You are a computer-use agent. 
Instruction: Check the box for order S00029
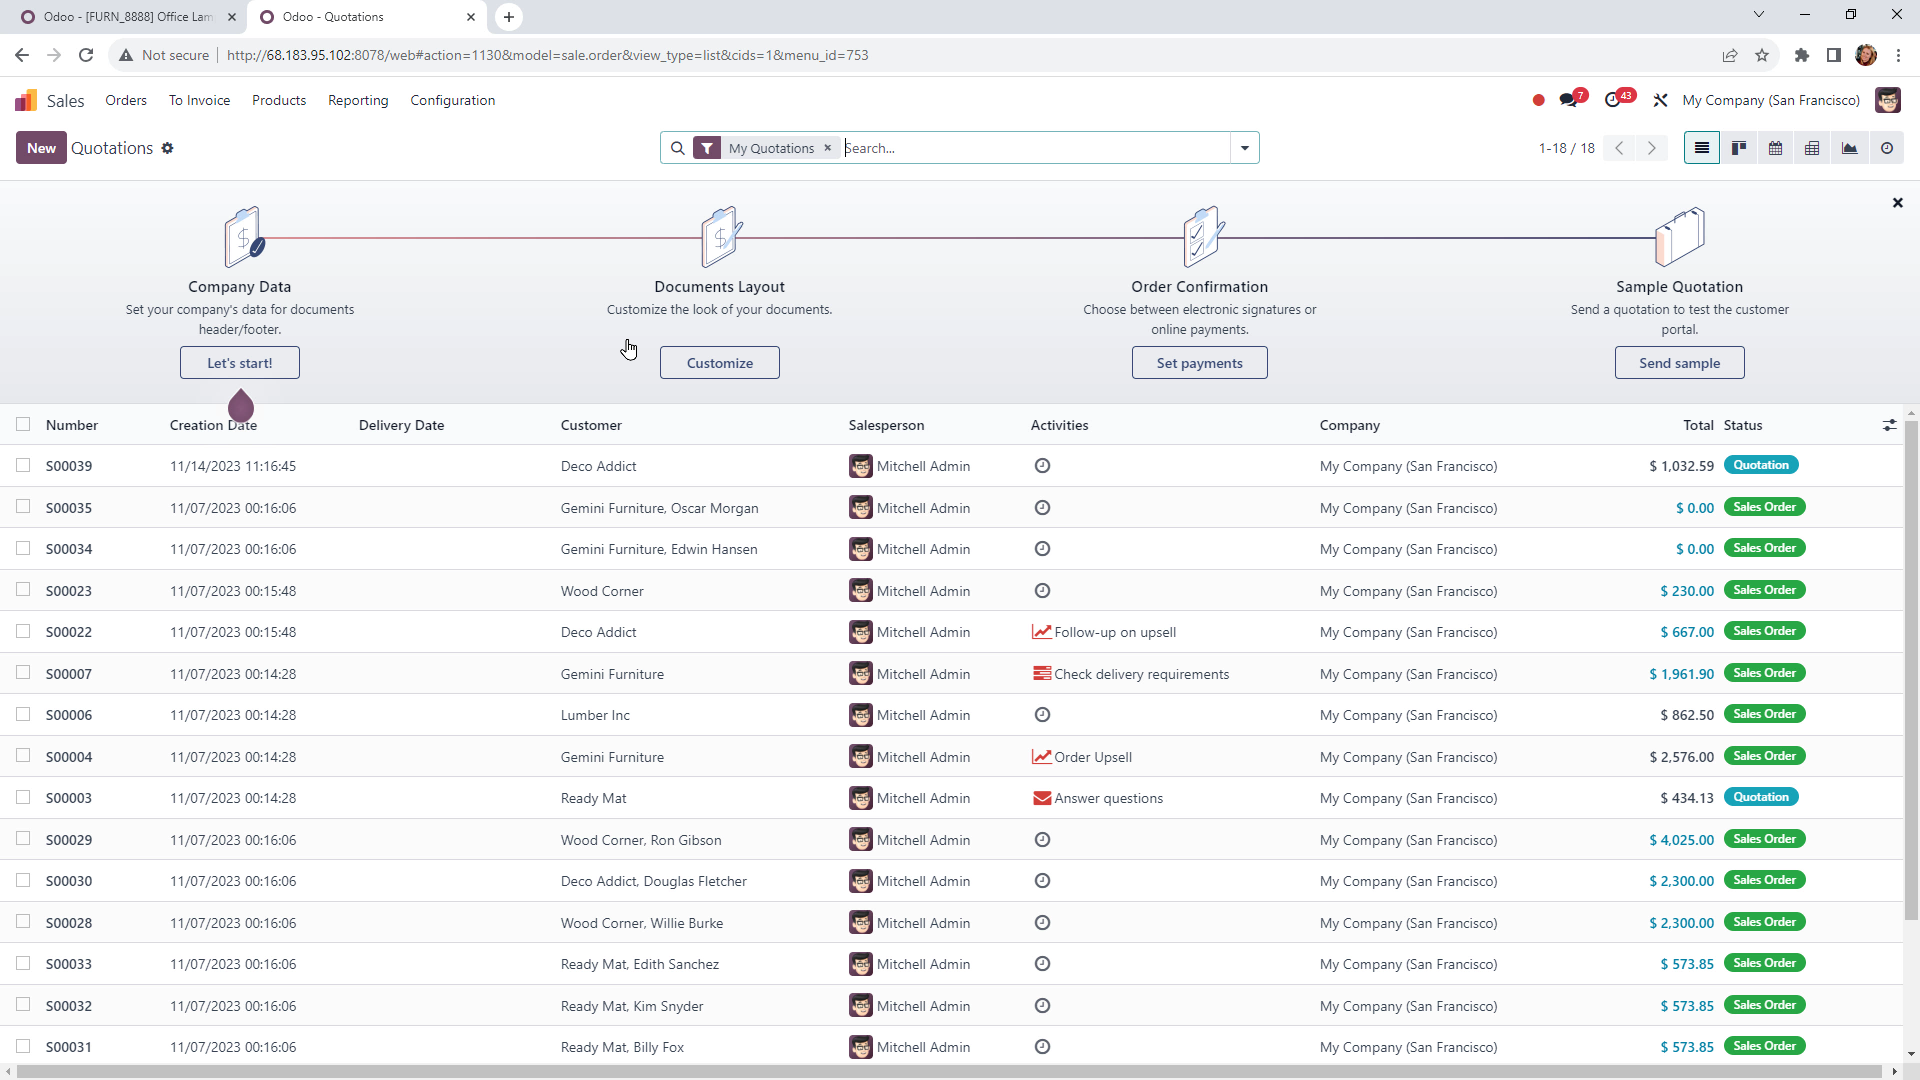[23, 839]
